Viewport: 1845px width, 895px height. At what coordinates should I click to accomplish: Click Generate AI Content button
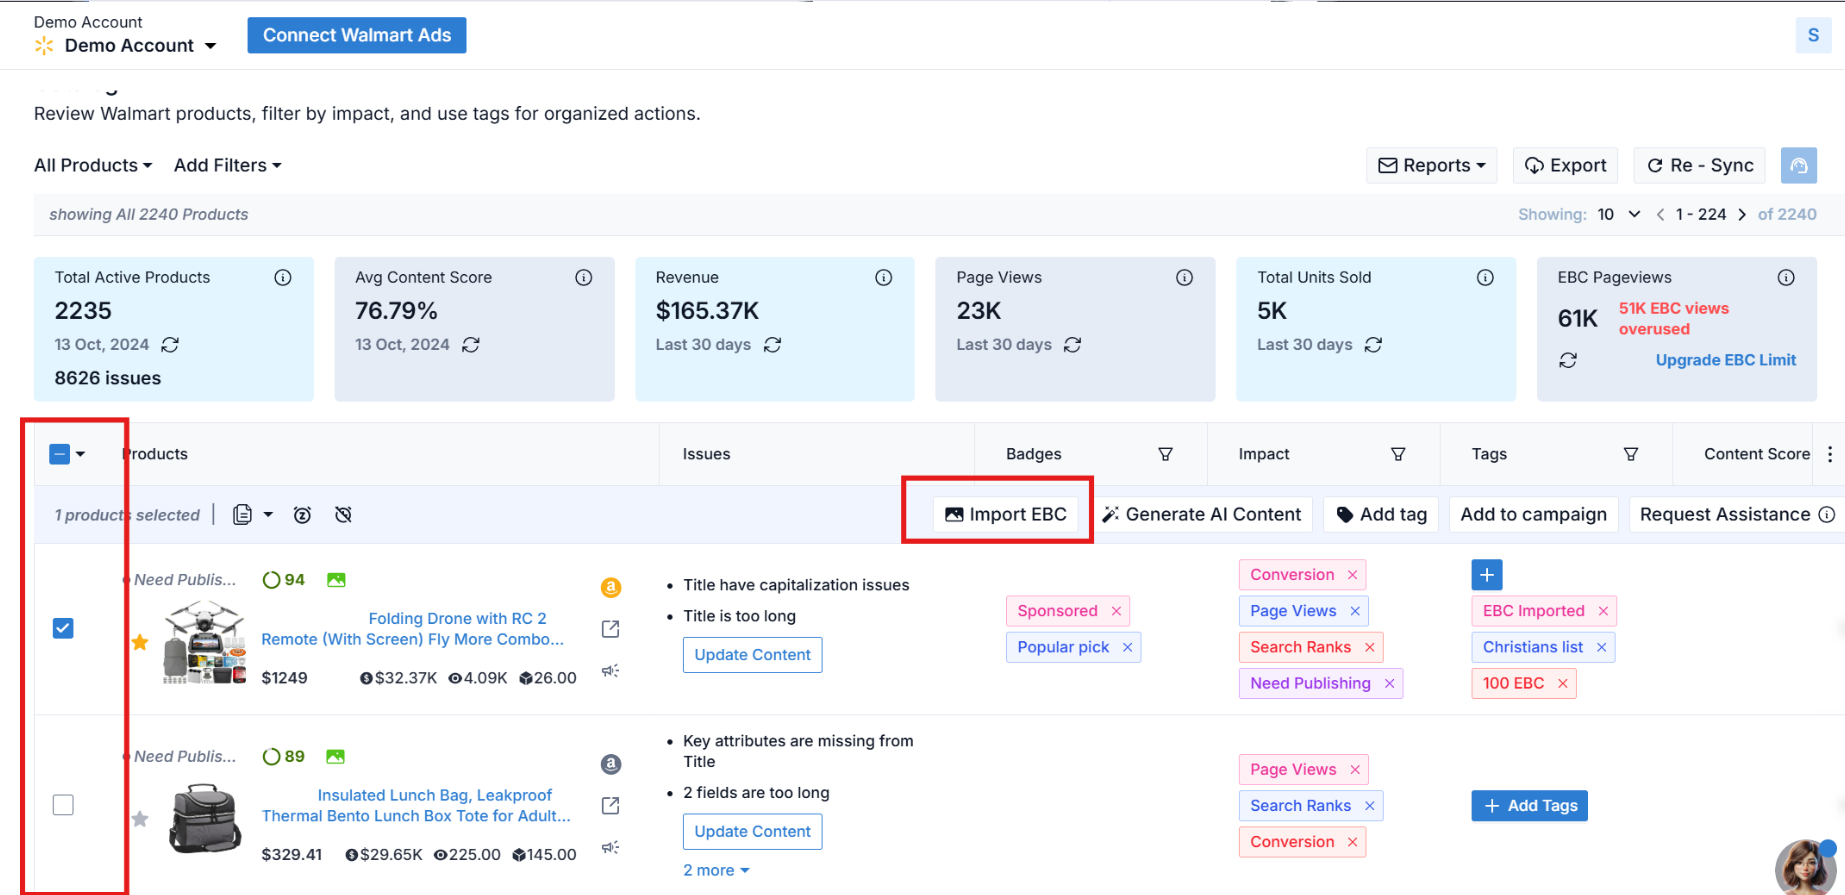(1202, 514)
